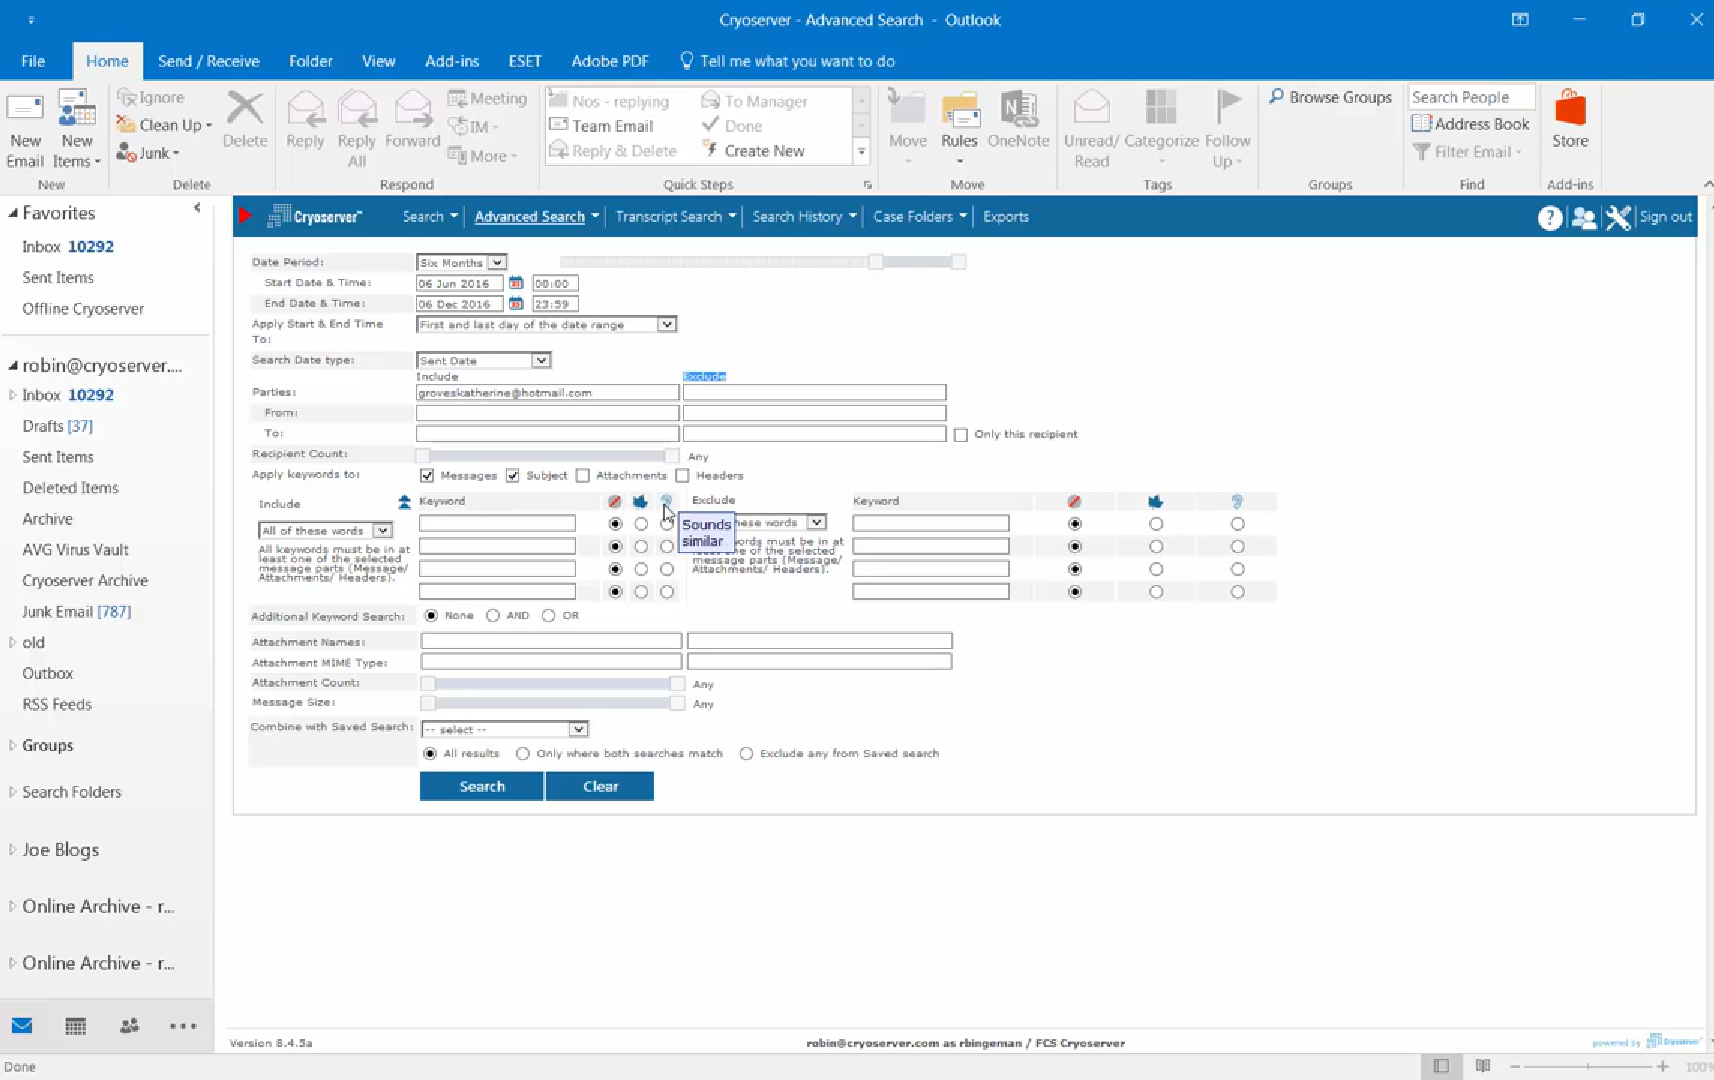
Task: Select Only where both searches match
Action: [523, 754]
